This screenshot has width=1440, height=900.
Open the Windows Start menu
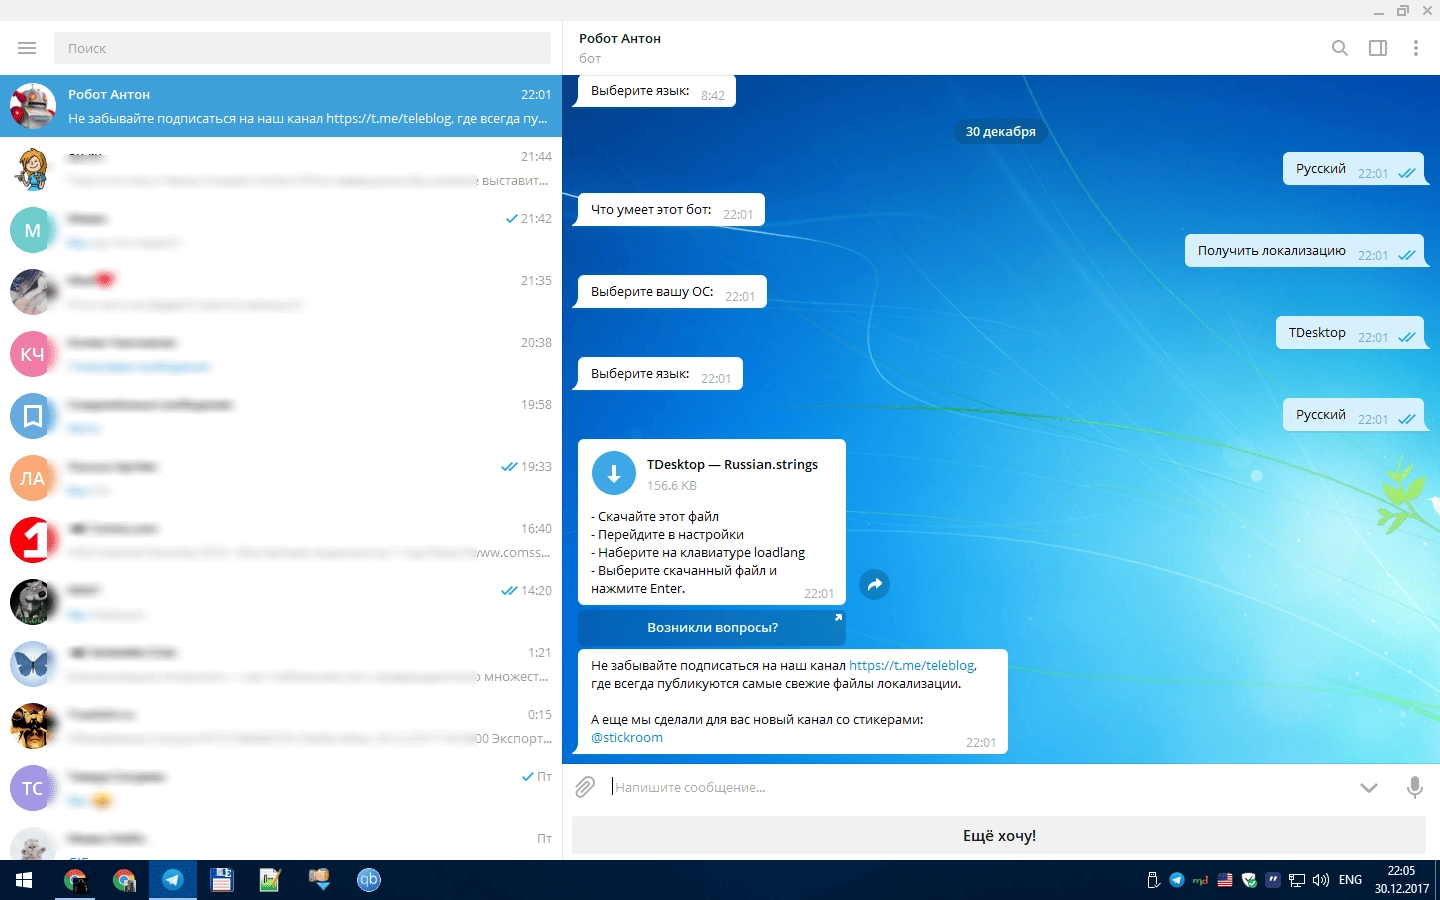(x=24, y=880)
